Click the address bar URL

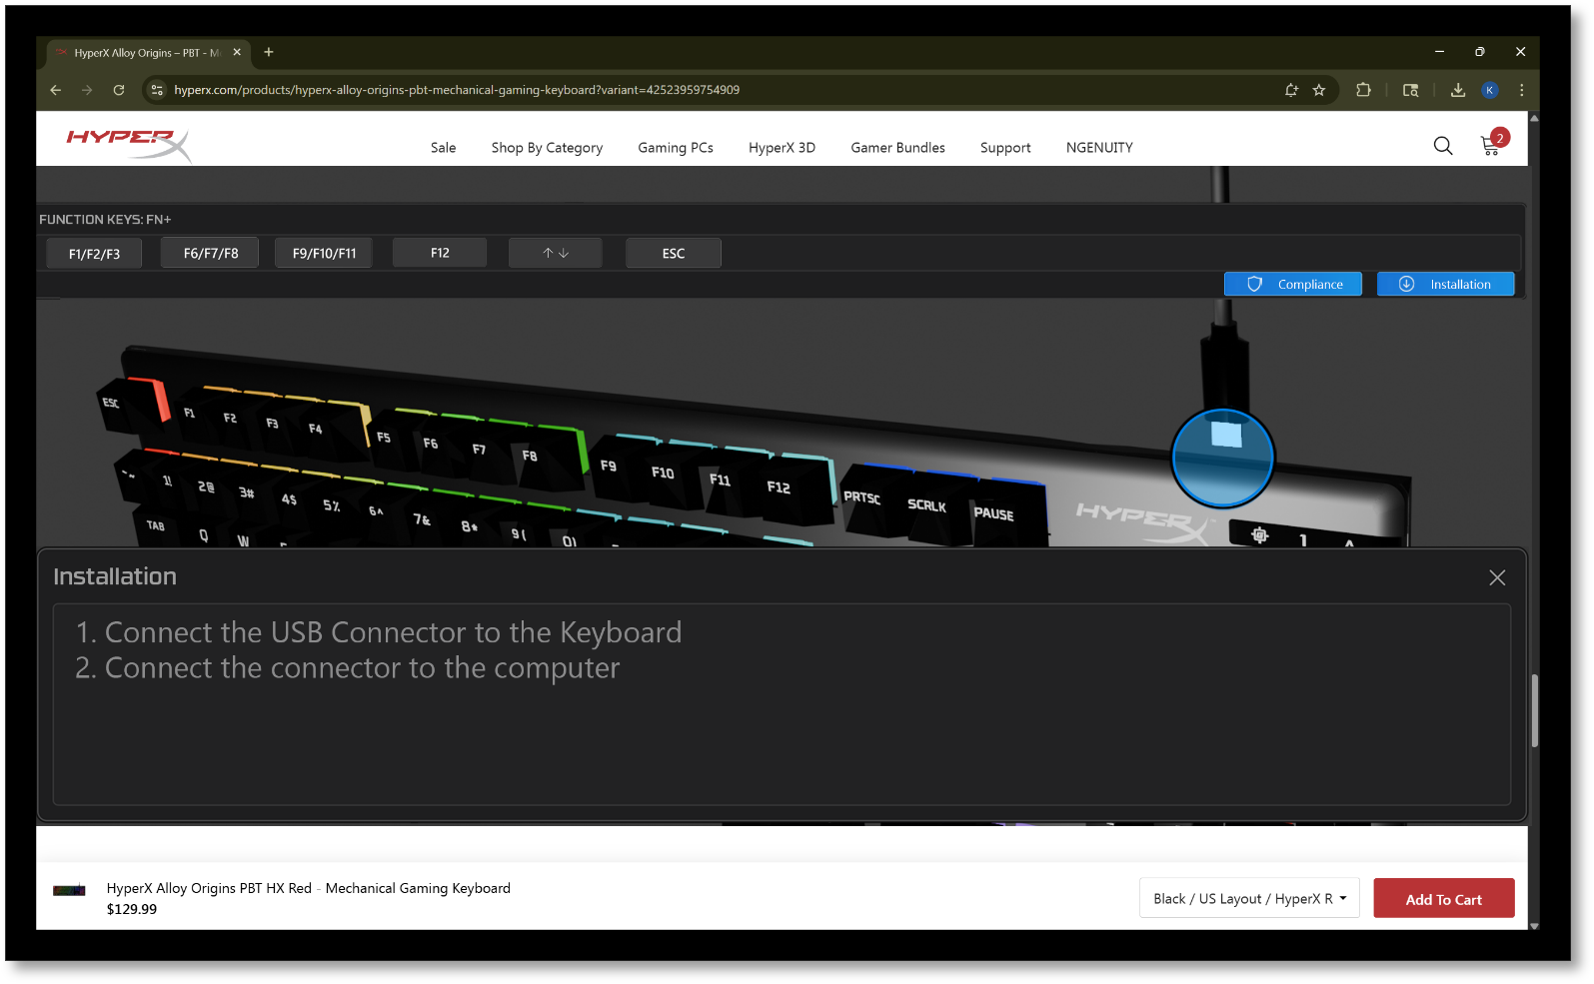[x=457, y=90]
